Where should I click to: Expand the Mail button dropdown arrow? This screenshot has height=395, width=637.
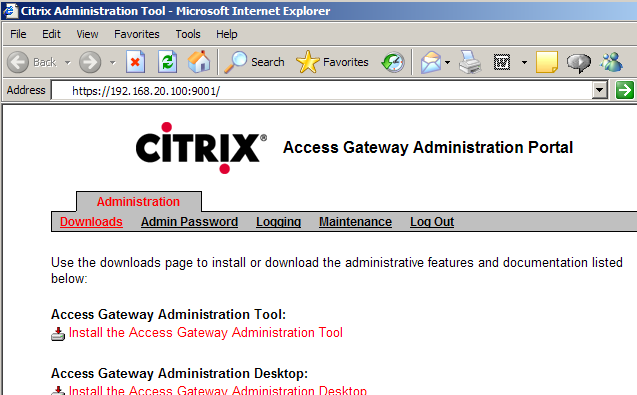tap(447, 62)
